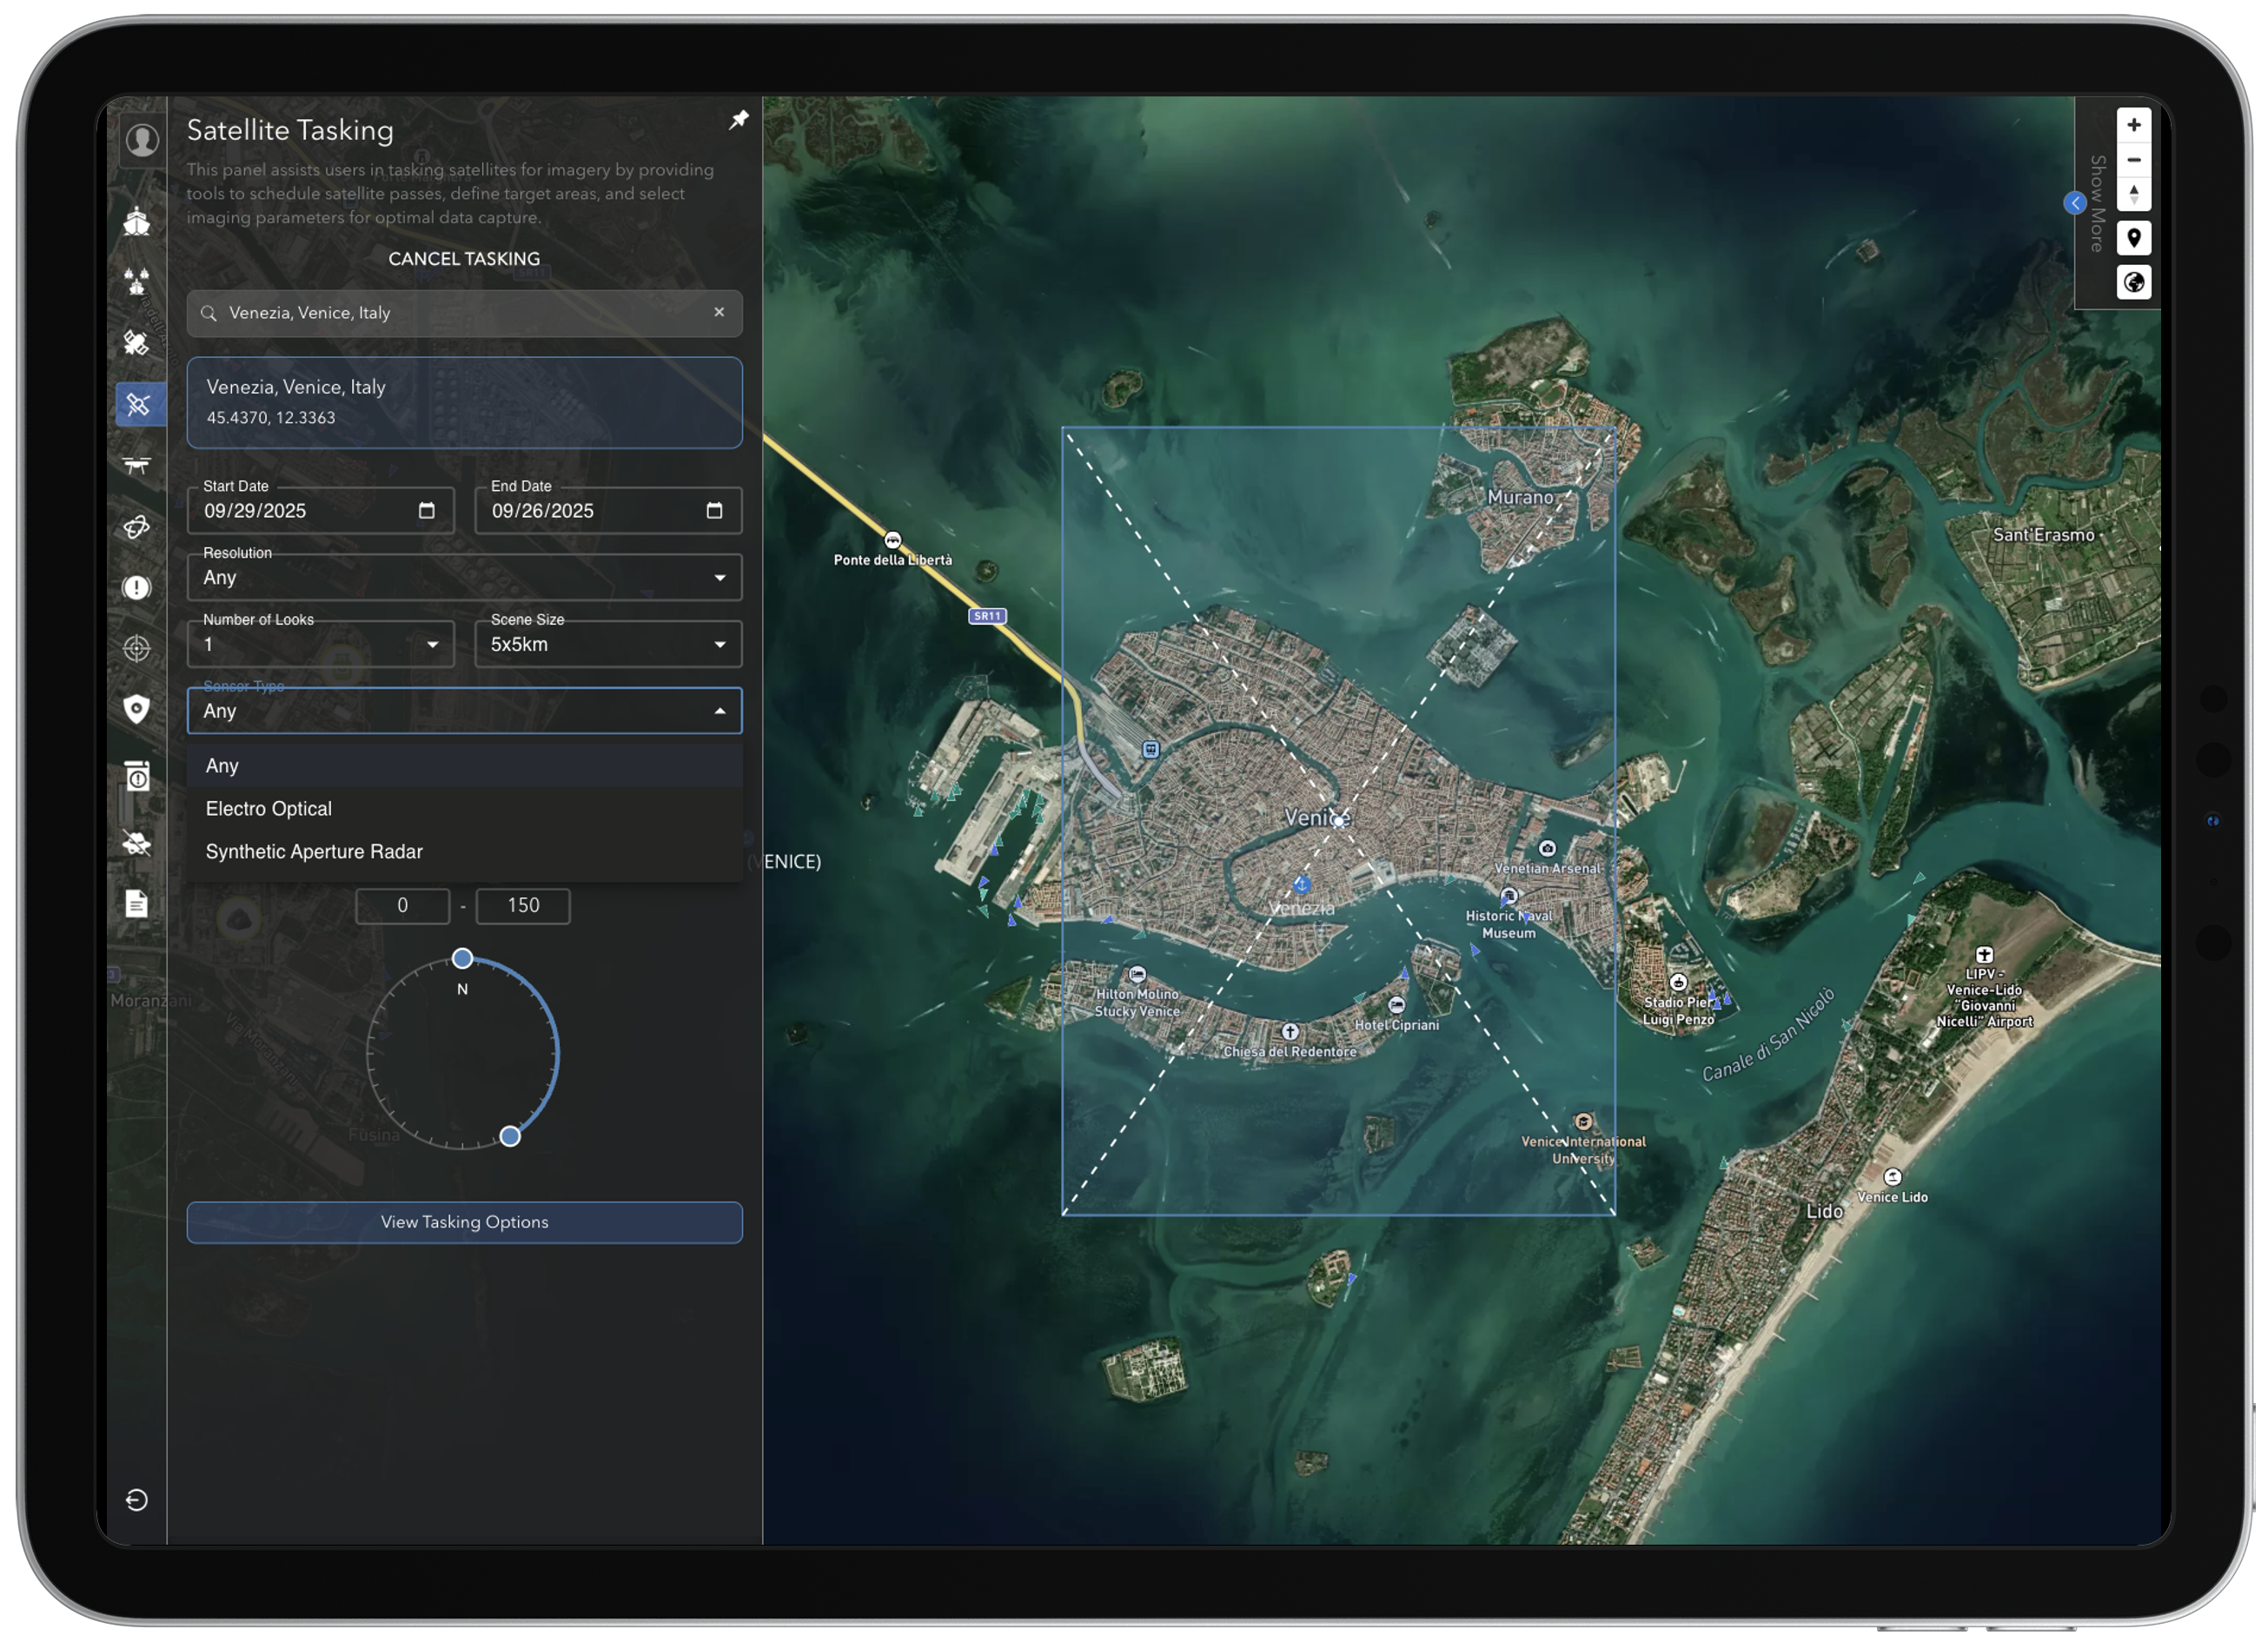Image resolution: width=2268 pixels, height=1642 pixels.
Task: Open the drone icon in sidebar
Action: pos(137,466)
